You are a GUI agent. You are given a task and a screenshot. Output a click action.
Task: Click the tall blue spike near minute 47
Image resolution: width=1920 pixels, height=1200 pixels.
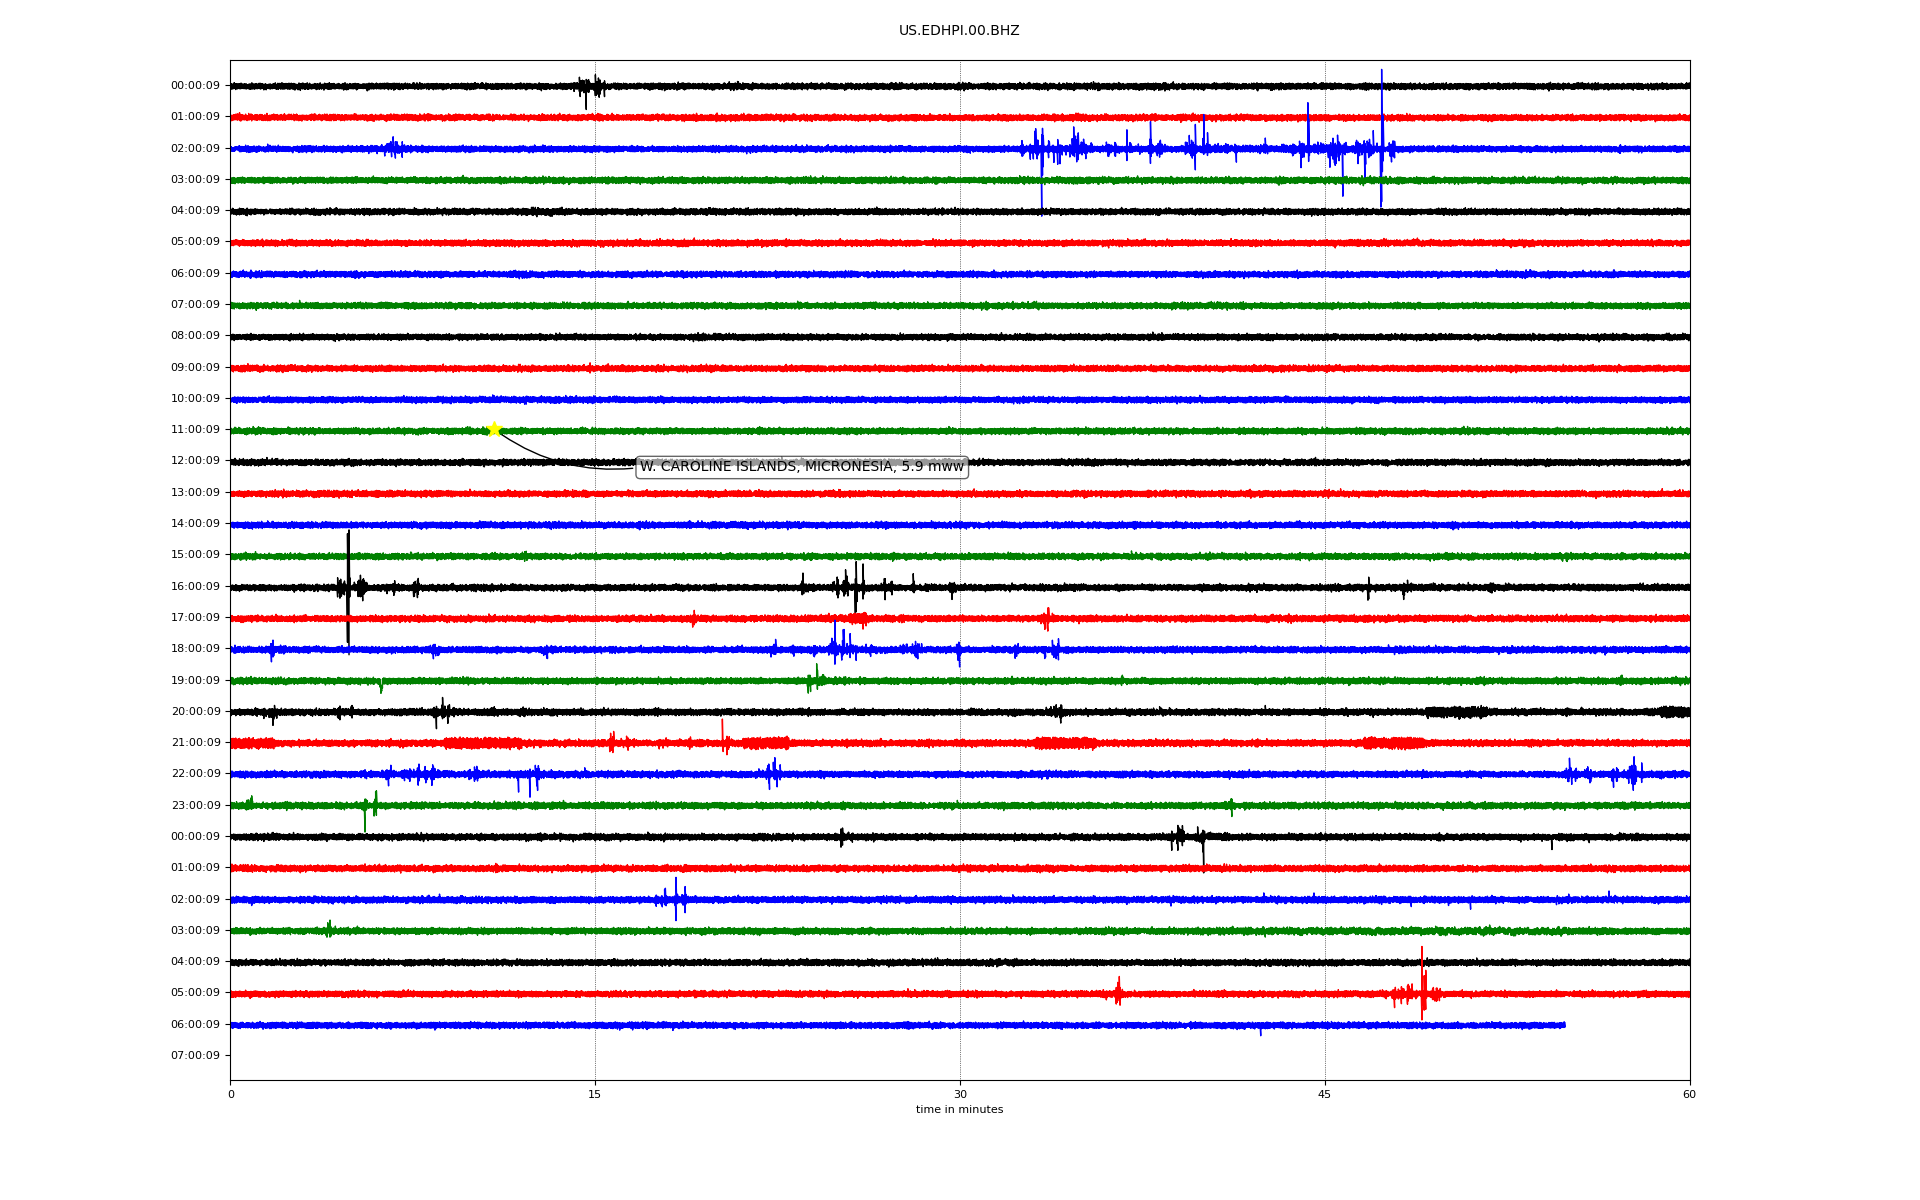tap(1382, 130)
